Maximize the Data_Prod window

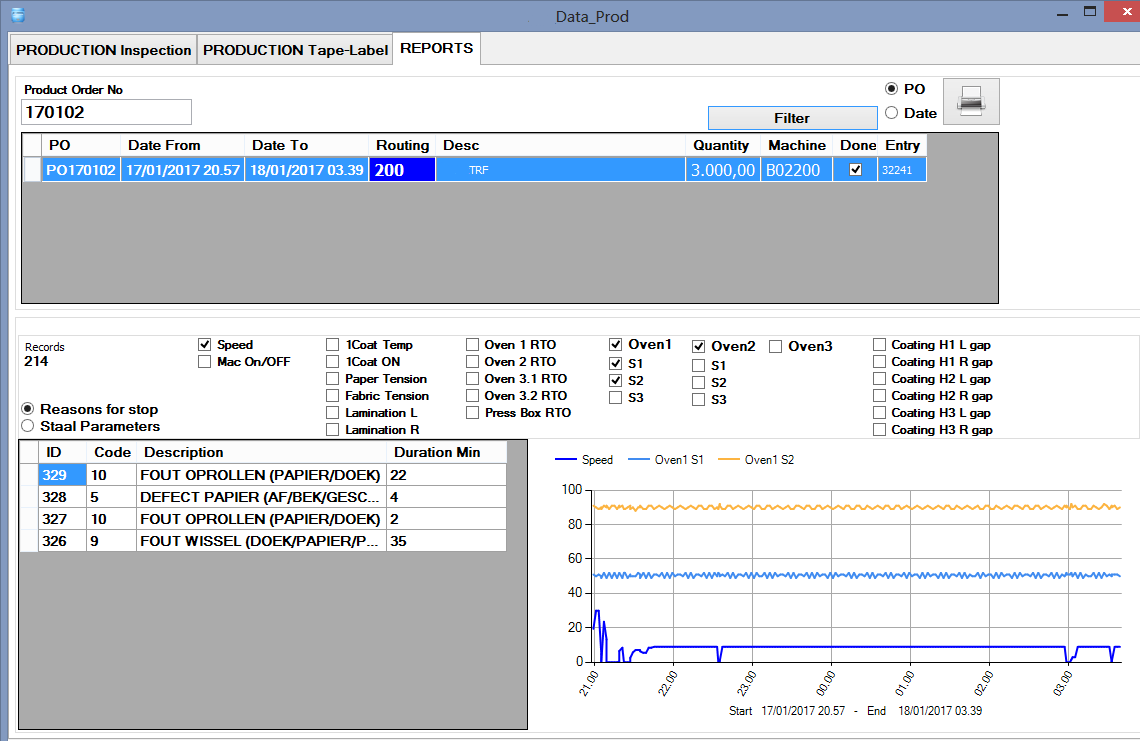pos(1090,12)
